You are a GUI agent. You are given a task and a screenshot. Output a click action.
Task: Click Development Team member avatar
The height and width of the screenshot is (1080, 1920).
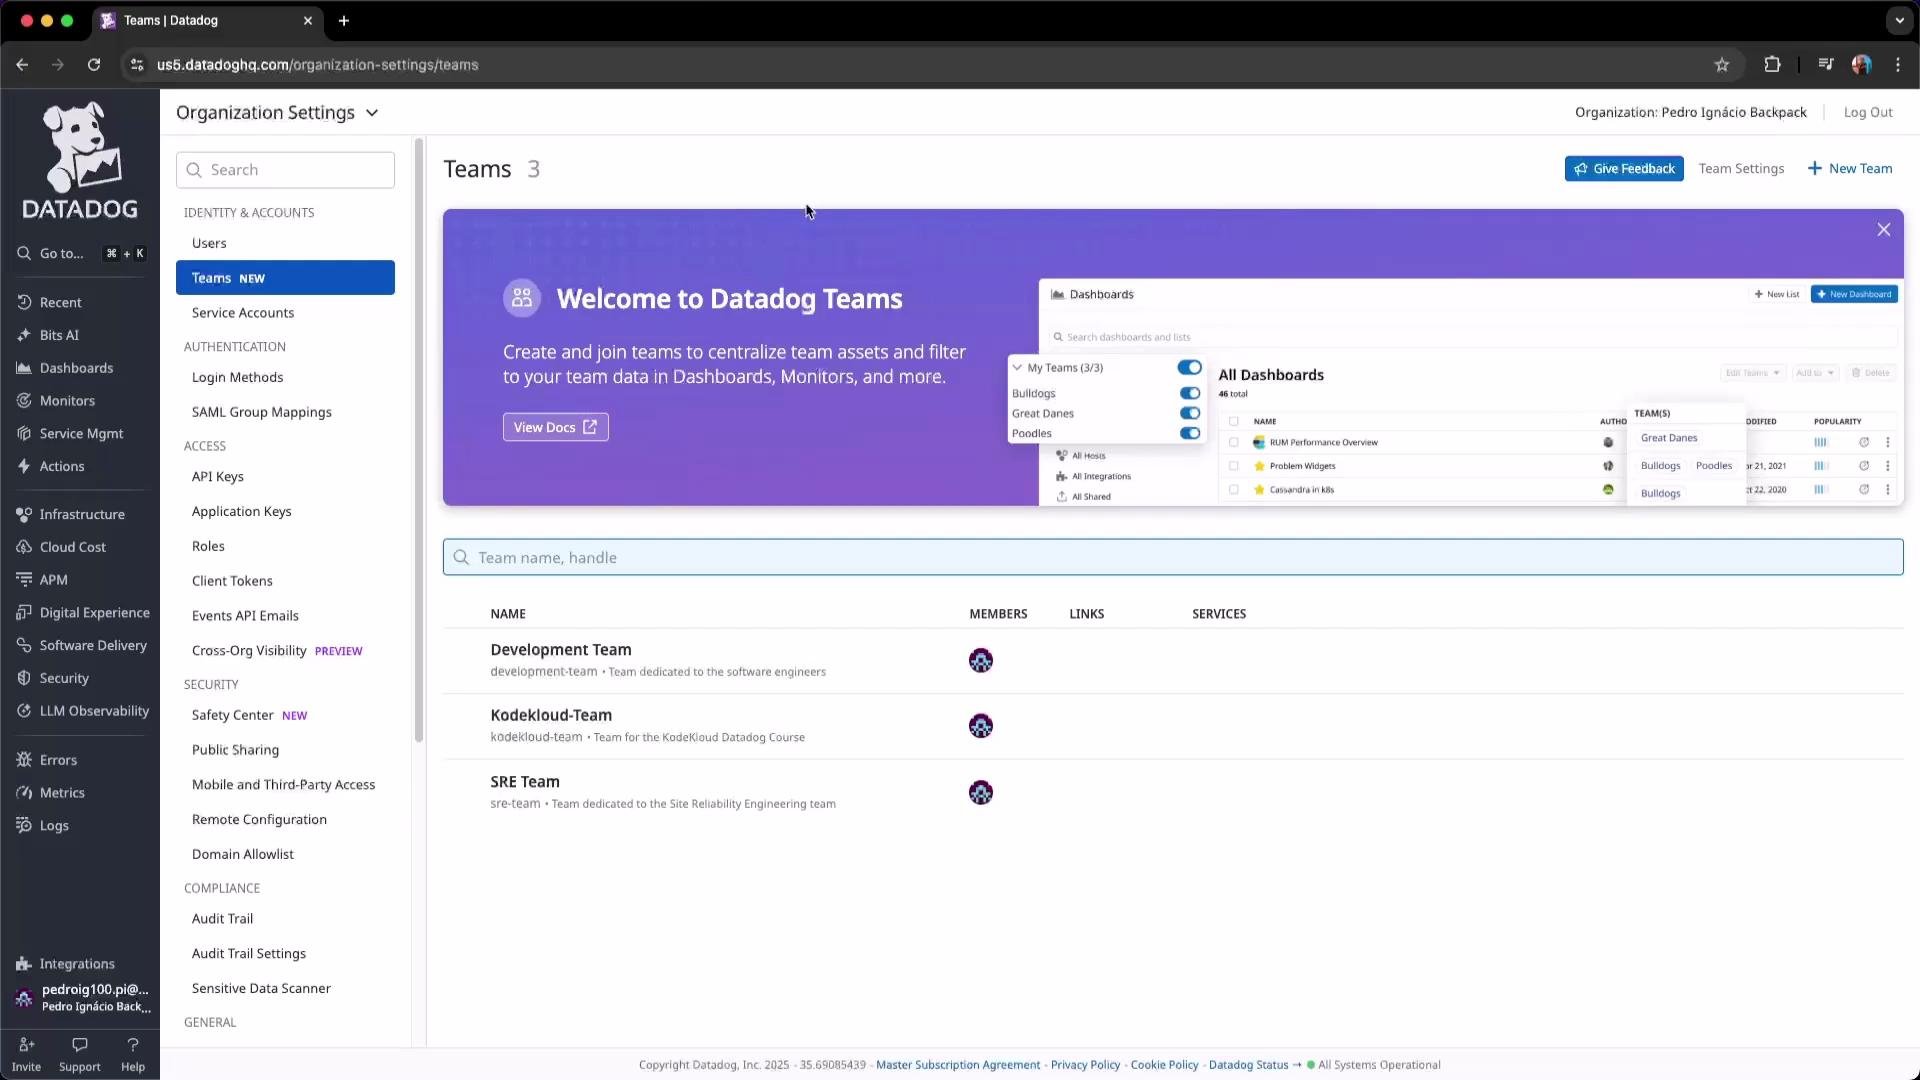click(981, 661)
